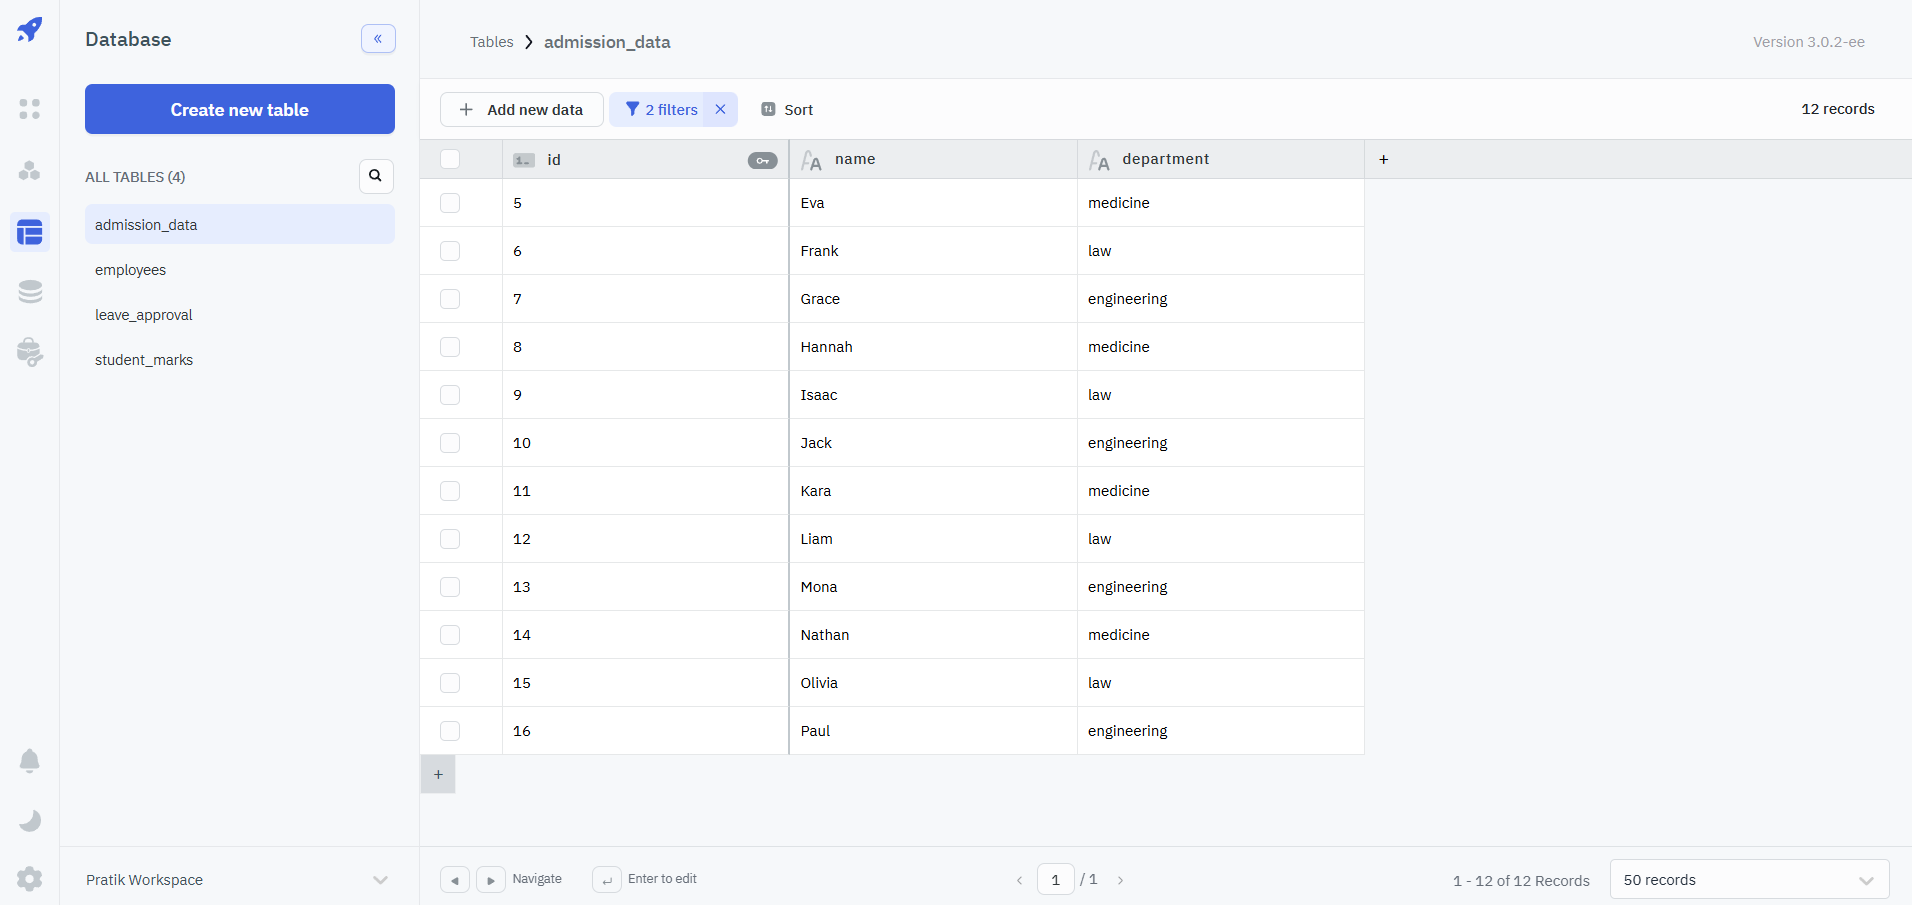Open the 50 records page size dropdown
The width and height of the screenshot is (1912, 905).
point(1748,880)
